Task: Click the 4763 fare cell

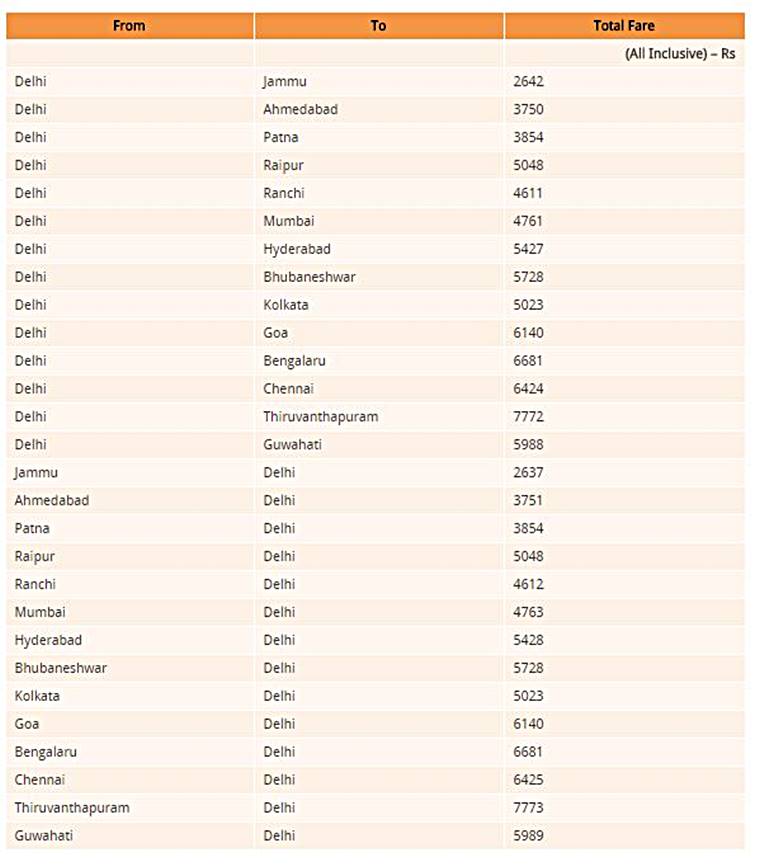Action: click(528, 612)
